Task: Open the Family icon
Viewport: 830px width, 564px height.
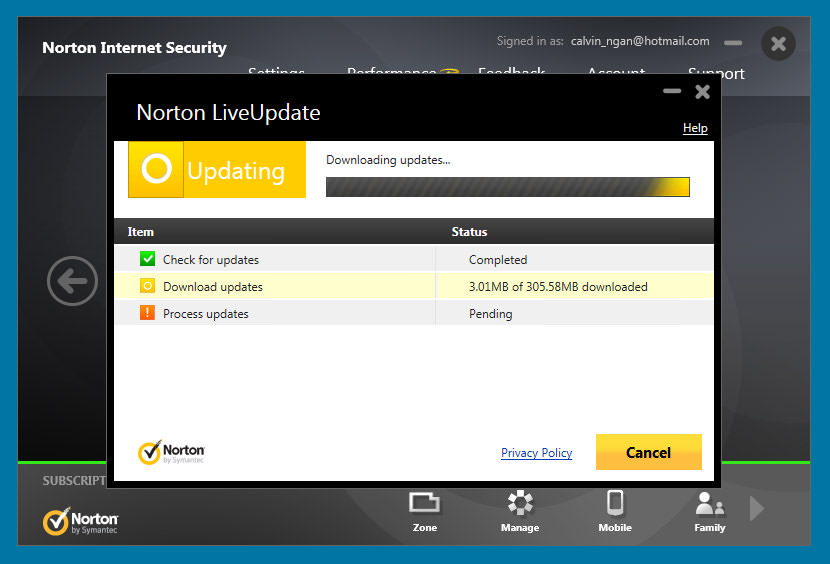Action: [709, 511]
